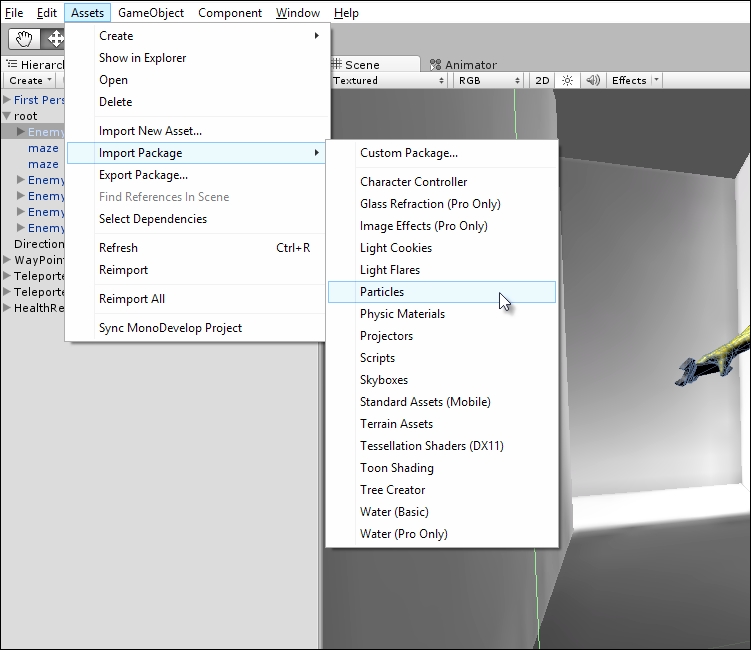Collapse the root object in Hierarchy
Viewport: 751px width, 650px height.
[7, 116]
